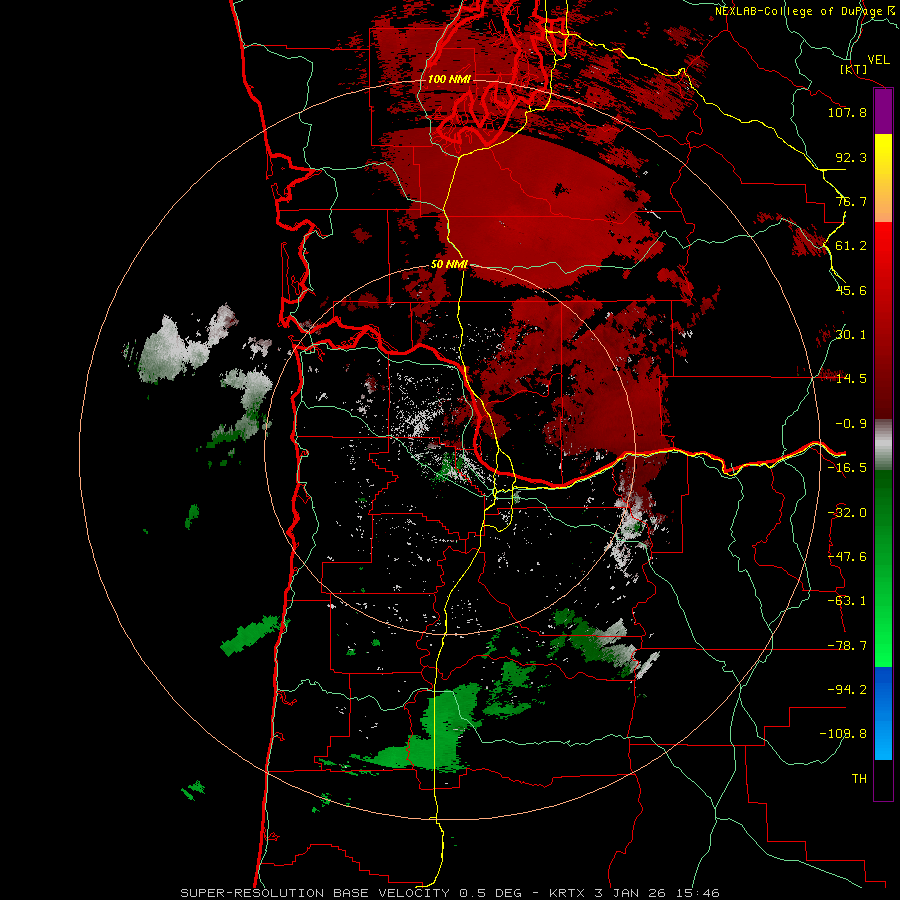Click the 30.1 velocity scale value
Screen dimensions: 900x900
(851, 335)
